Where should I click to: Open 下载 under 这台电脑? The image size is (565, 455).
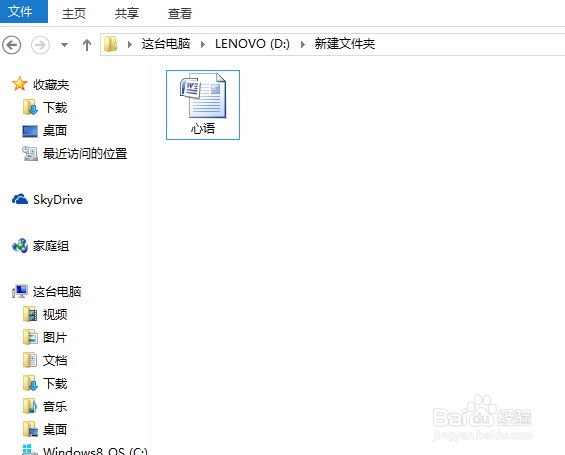[x=55, y=384]
